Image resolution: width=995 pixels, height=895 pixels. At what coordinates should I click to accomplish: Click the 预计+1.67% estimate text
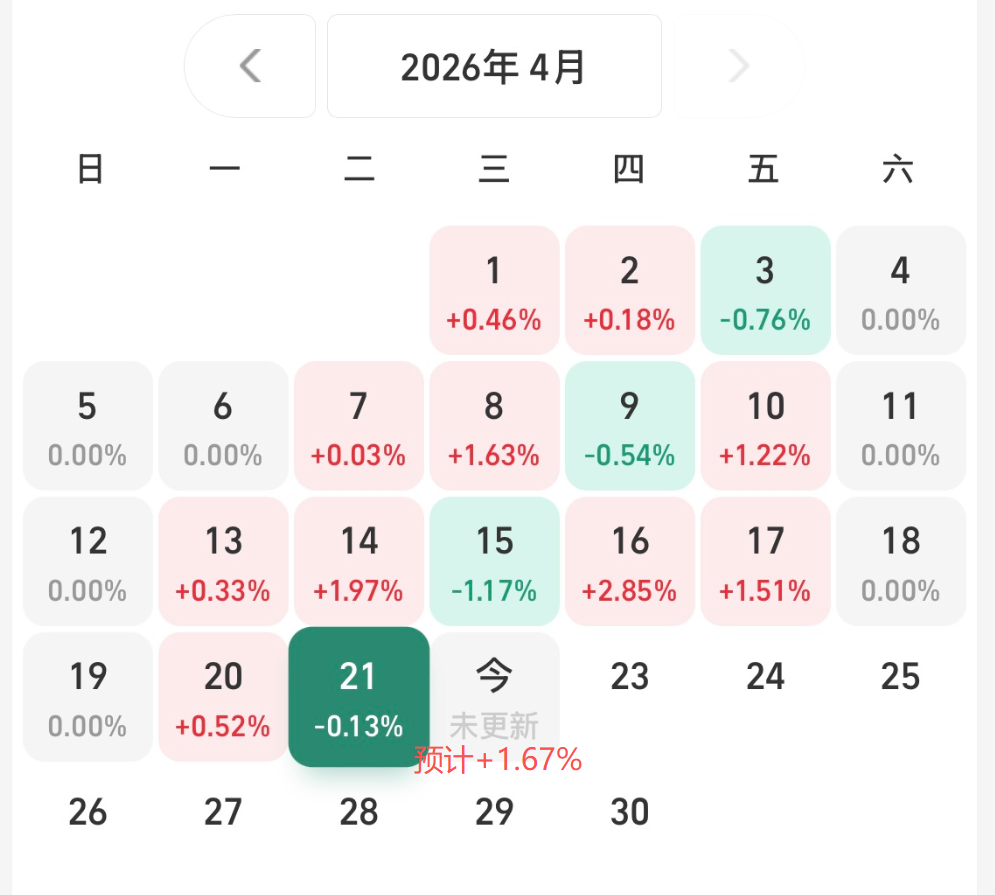point(498,760)
